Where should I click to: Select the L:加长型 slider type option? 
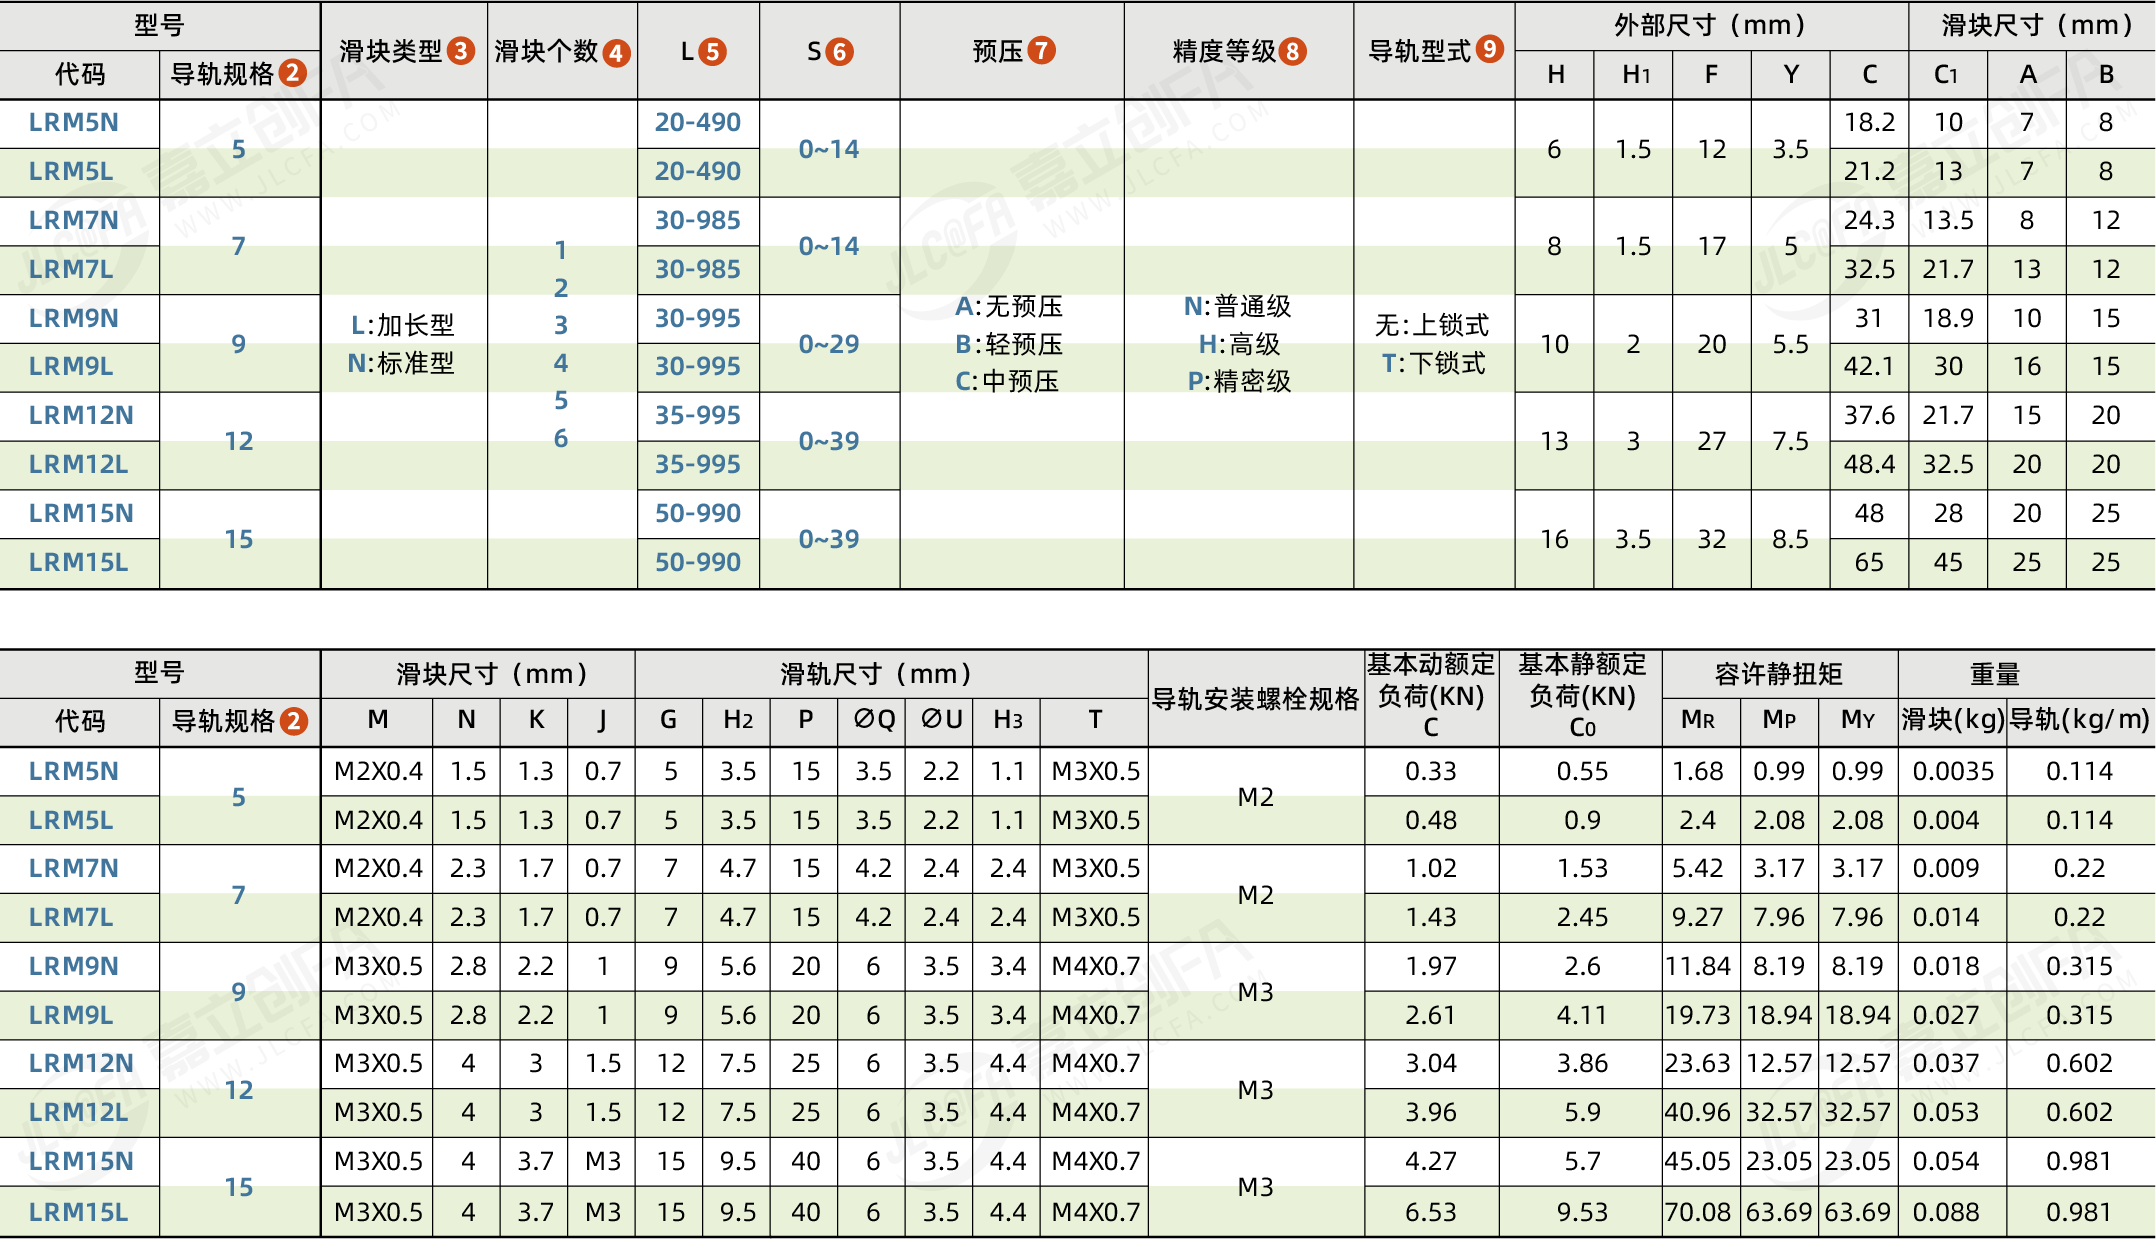tap(402, 325)
